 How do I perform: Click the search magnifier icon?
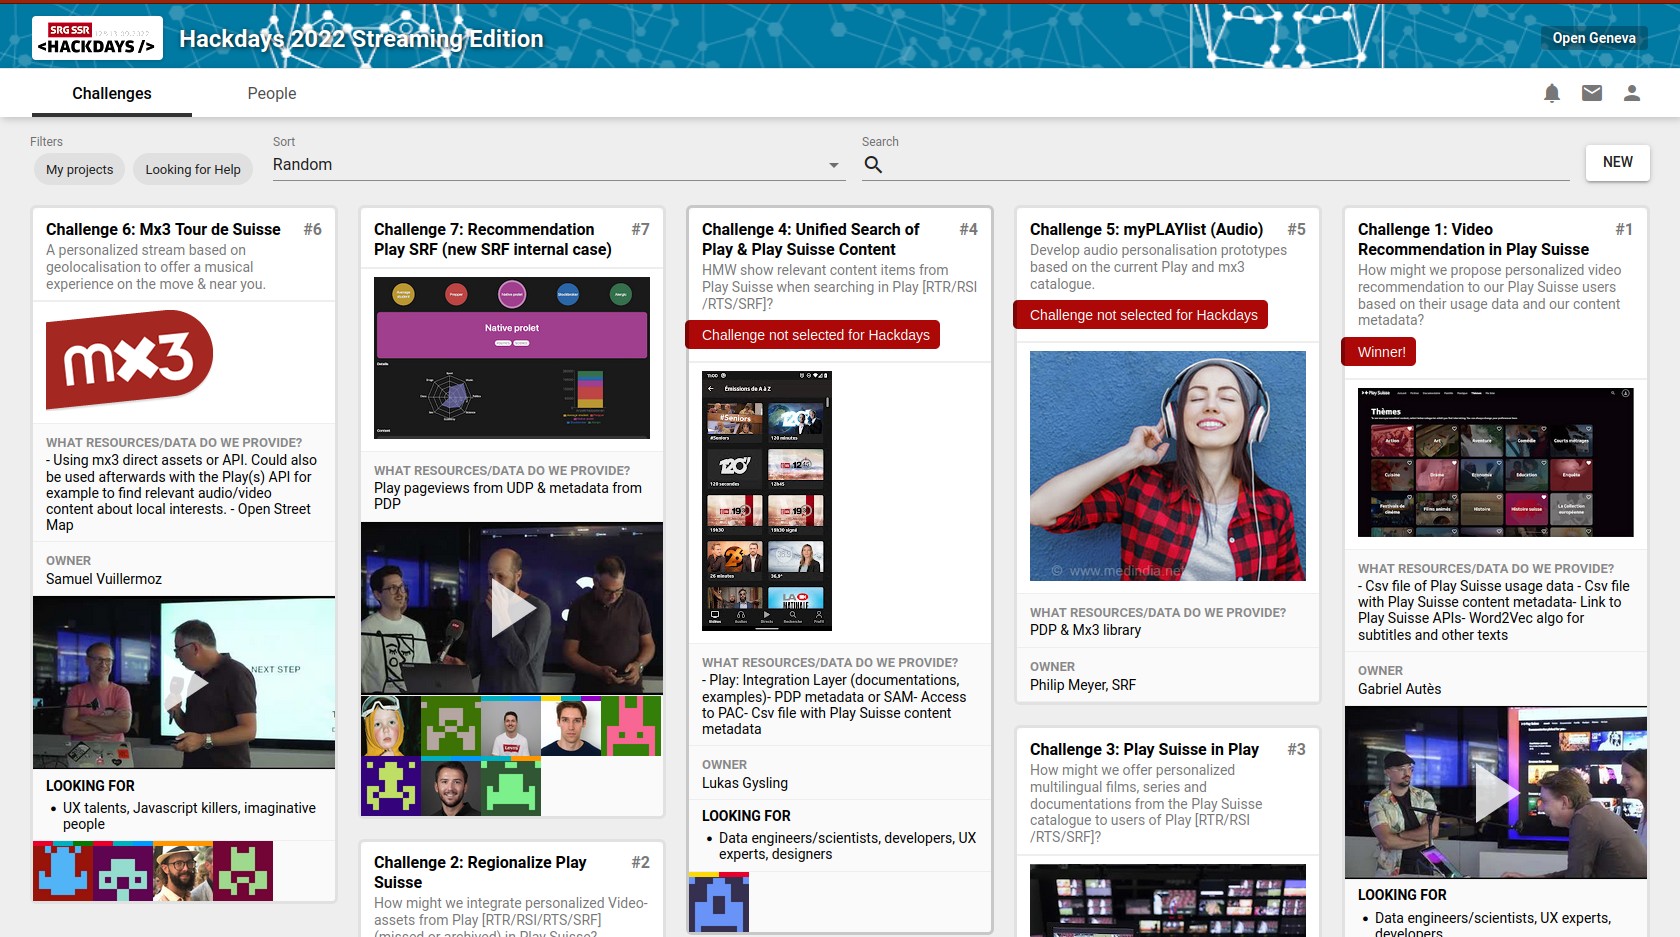click(x=873, y=165)
